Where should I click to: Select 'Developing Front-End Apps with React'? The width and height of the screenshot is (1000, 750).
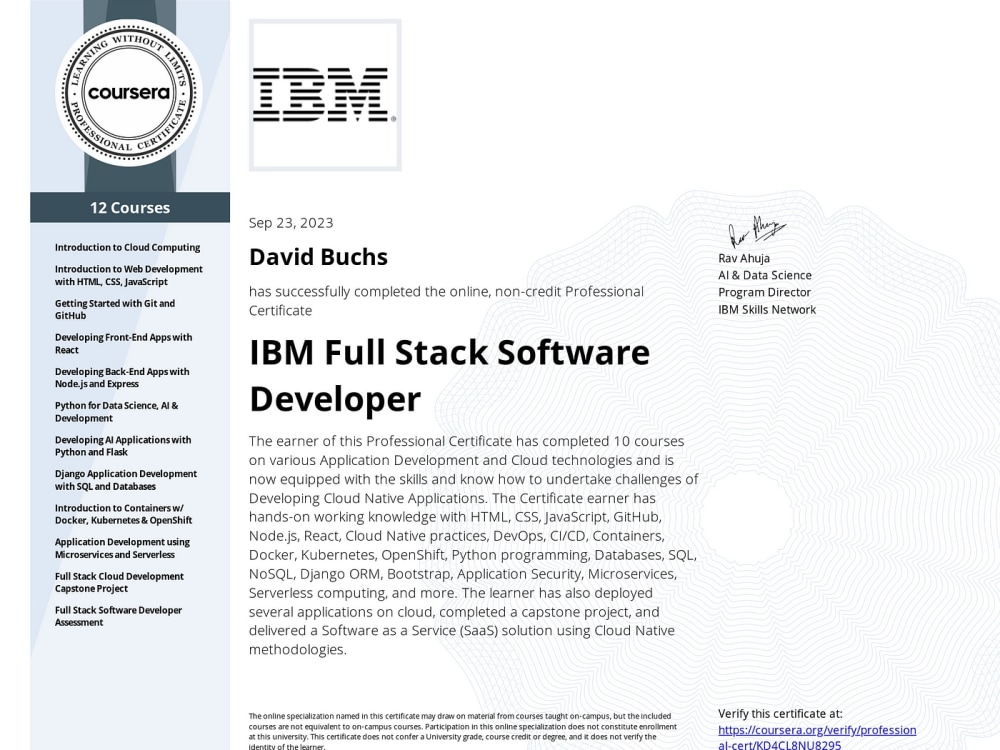pos(124,344)
